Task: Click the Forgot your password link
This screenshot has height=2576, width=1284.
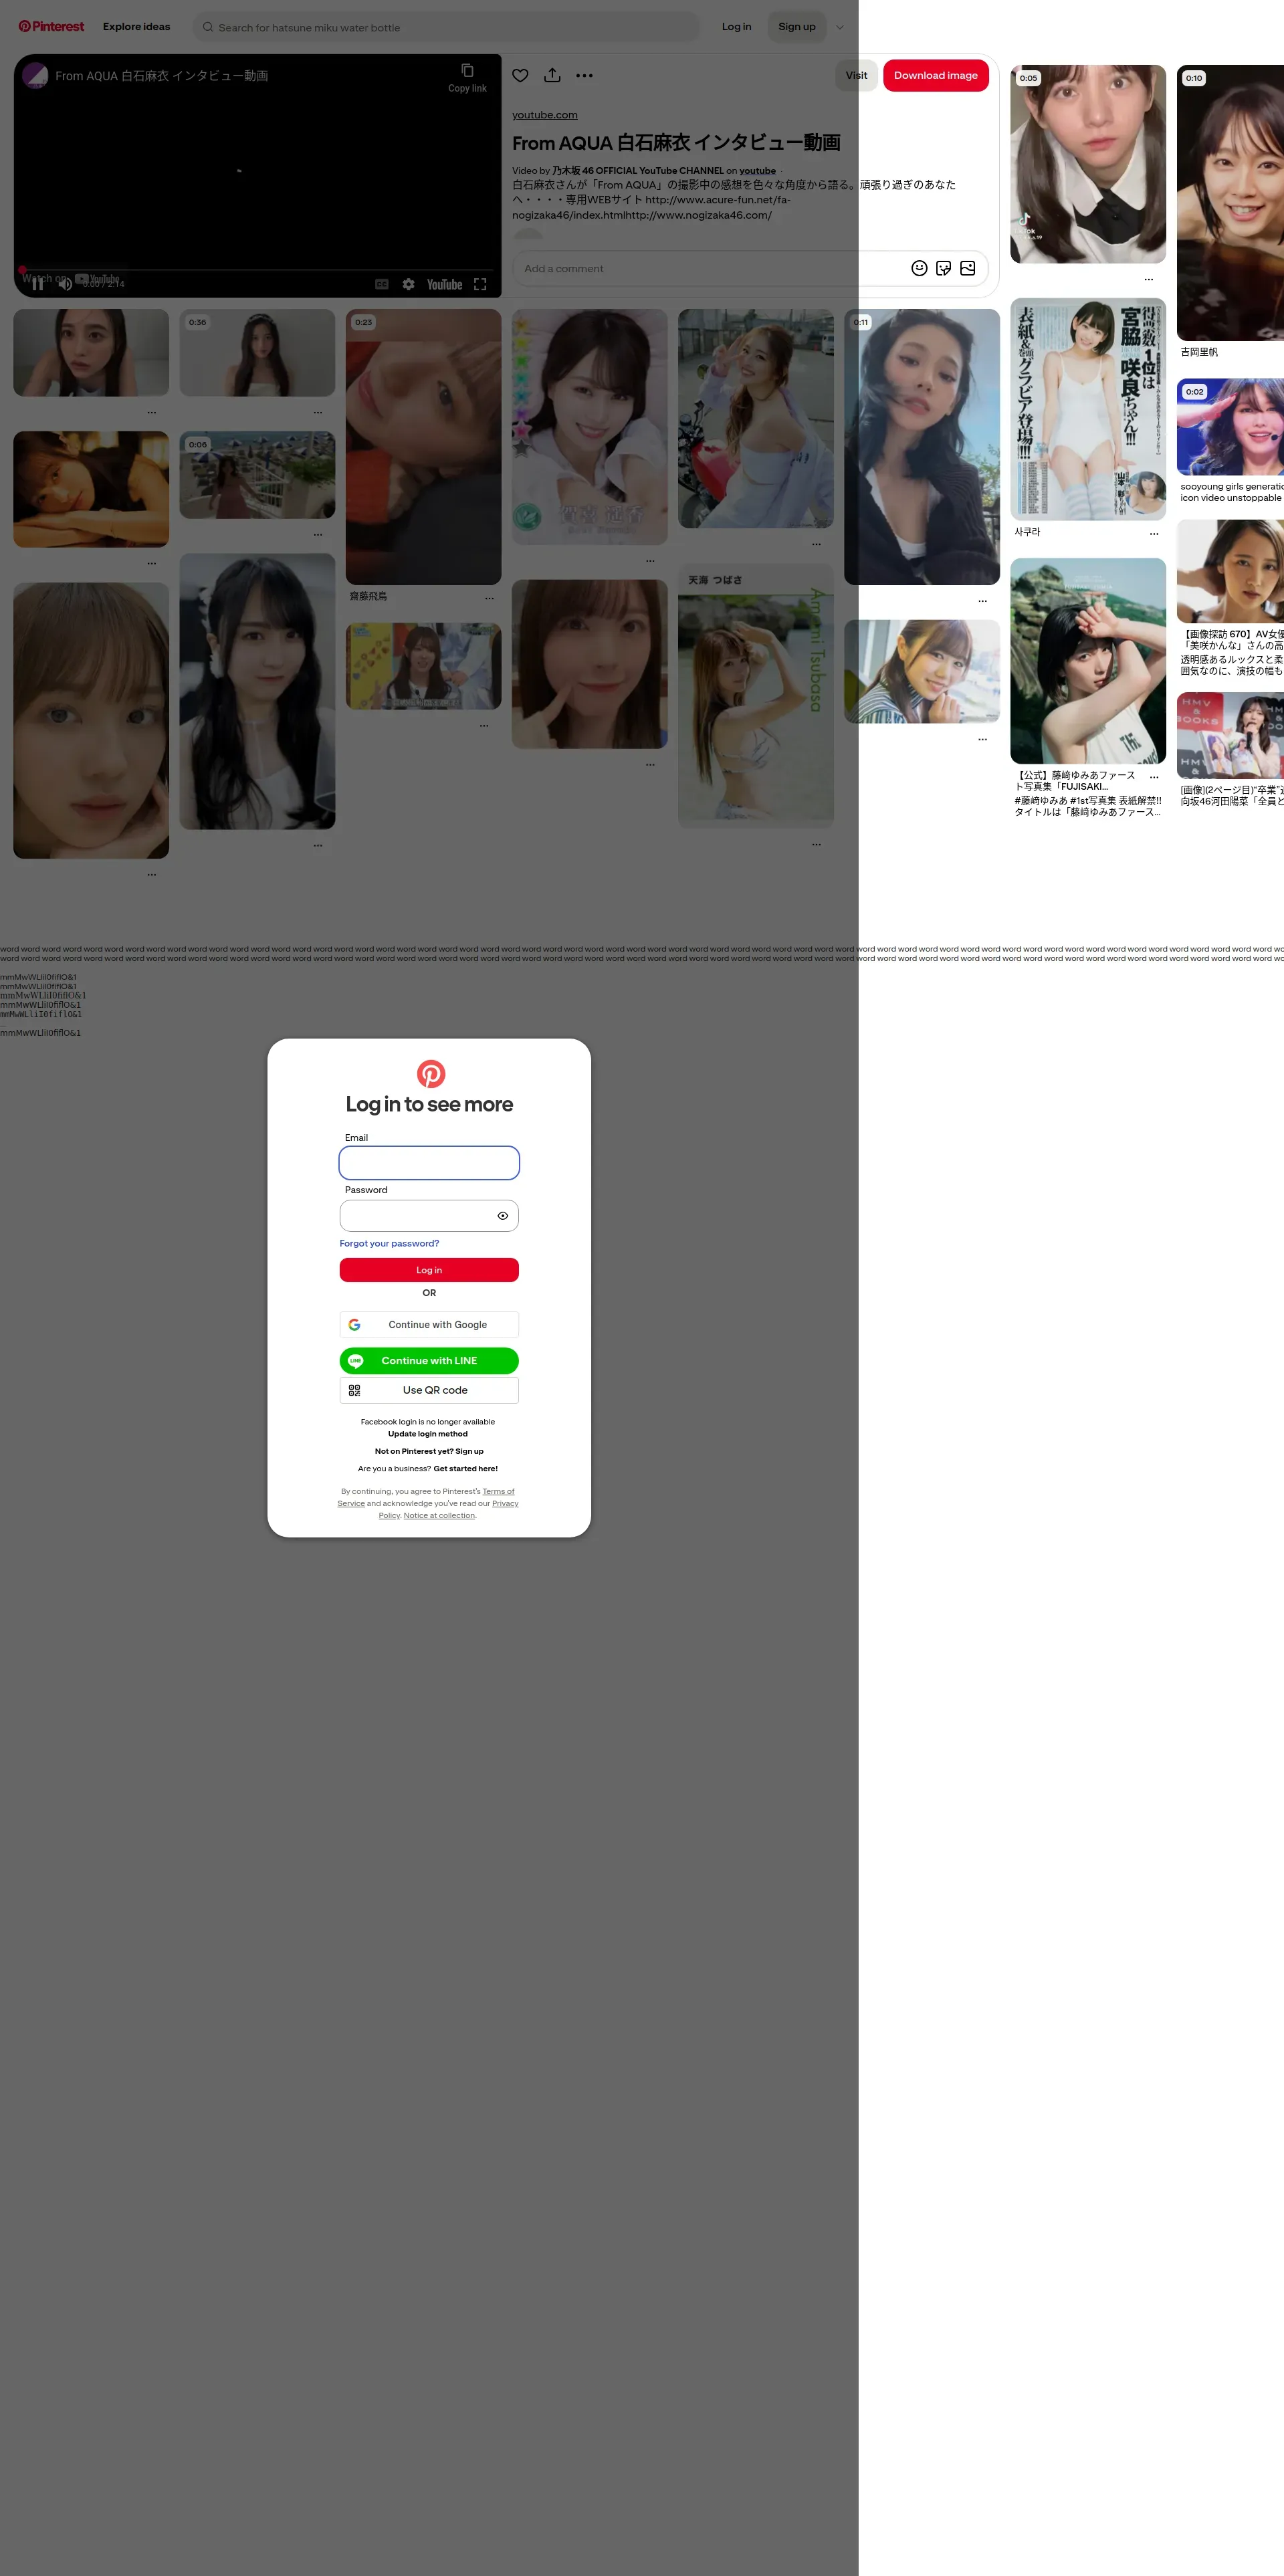Action: (389, 1243)
